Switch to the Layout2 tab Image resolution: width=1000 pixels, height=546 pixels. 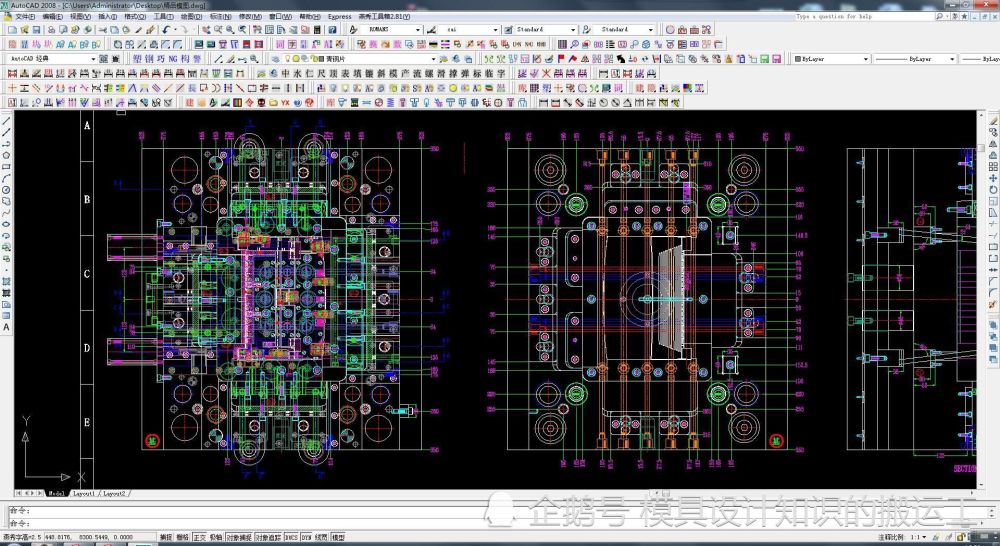[x=115, y=494]
